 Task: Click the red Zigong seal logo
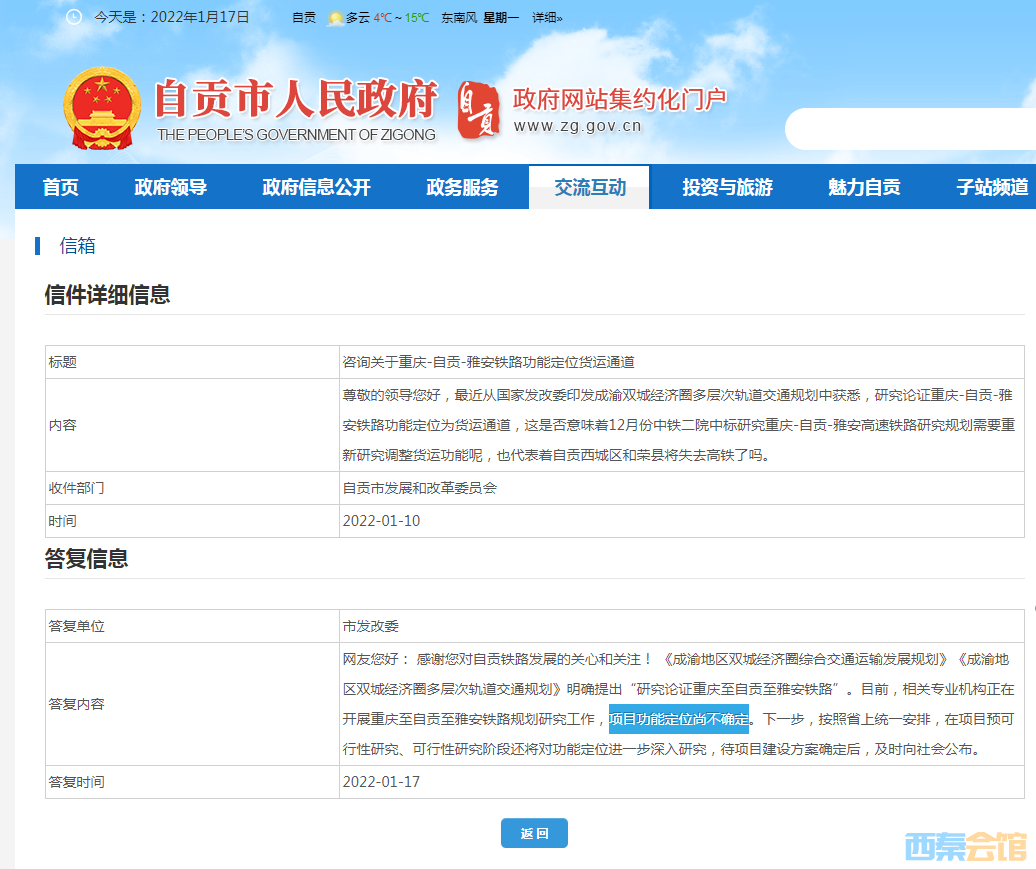tap(478, 110)
